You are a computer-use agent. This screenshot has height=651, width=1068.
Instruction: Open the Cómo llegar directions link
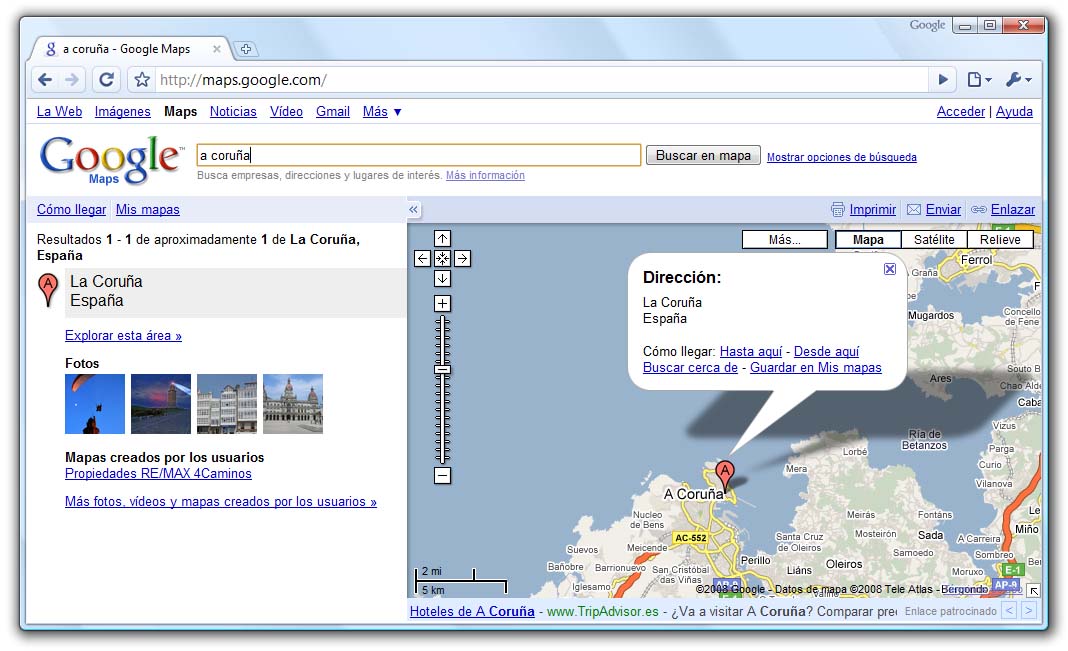pos(72,210)
